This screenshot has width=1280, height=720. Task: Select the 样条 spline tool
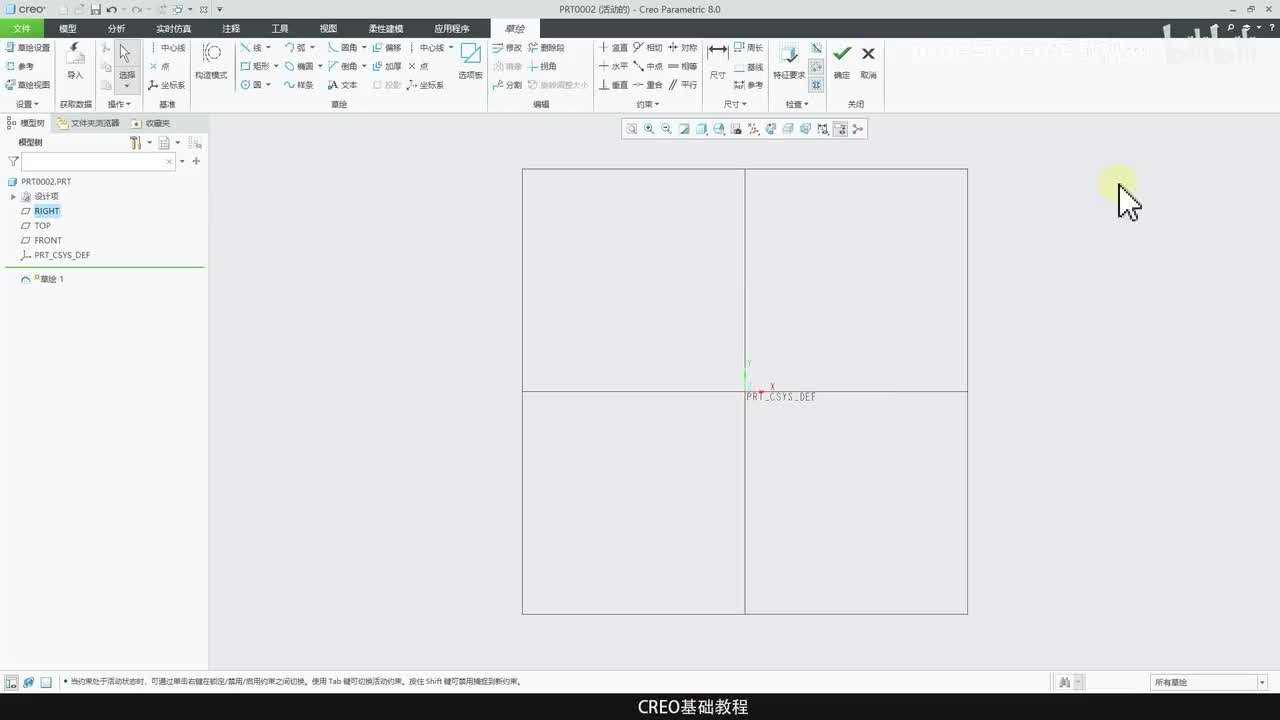point(298,85)
